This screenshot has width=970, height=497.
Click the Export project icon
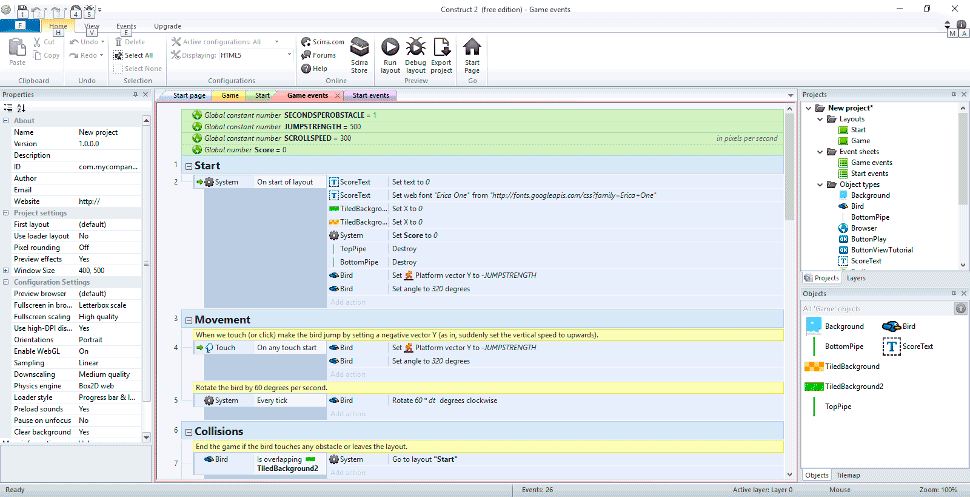pos(441,53)
